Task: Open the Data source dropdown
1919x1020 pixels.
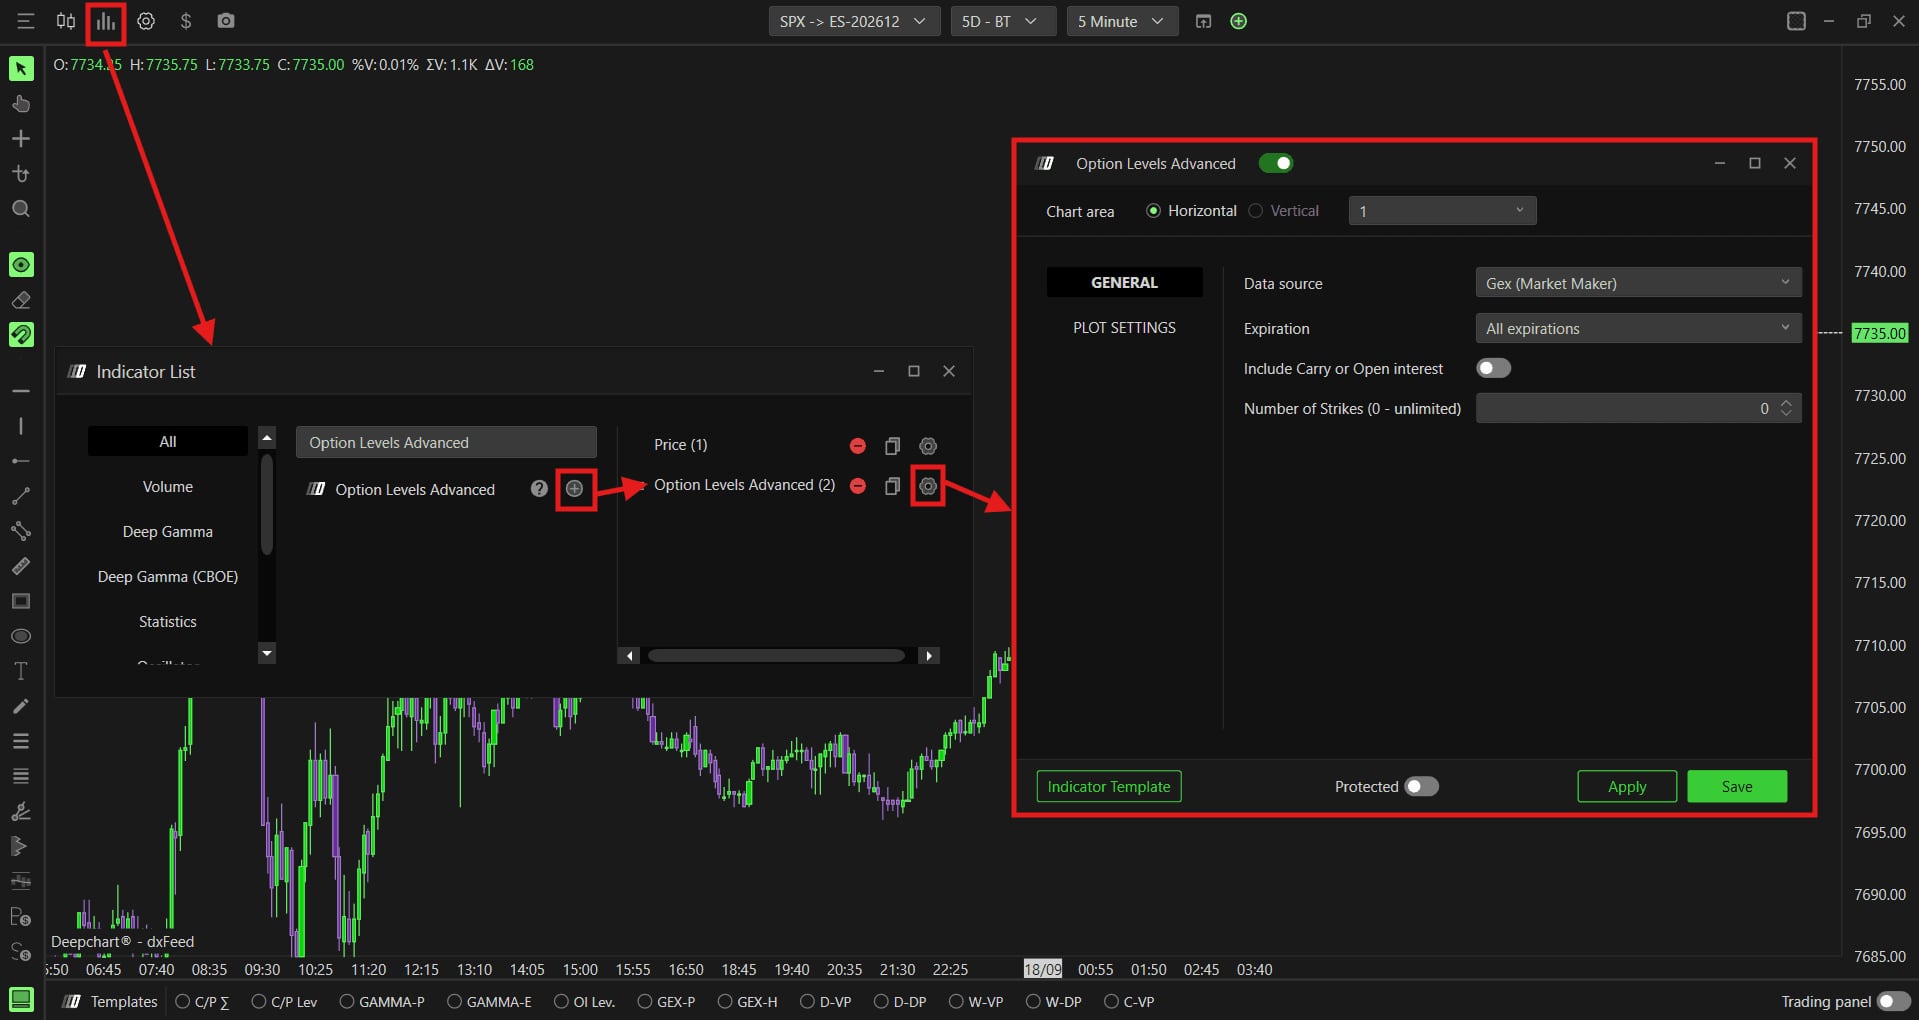Action: tap(1638, 283)
